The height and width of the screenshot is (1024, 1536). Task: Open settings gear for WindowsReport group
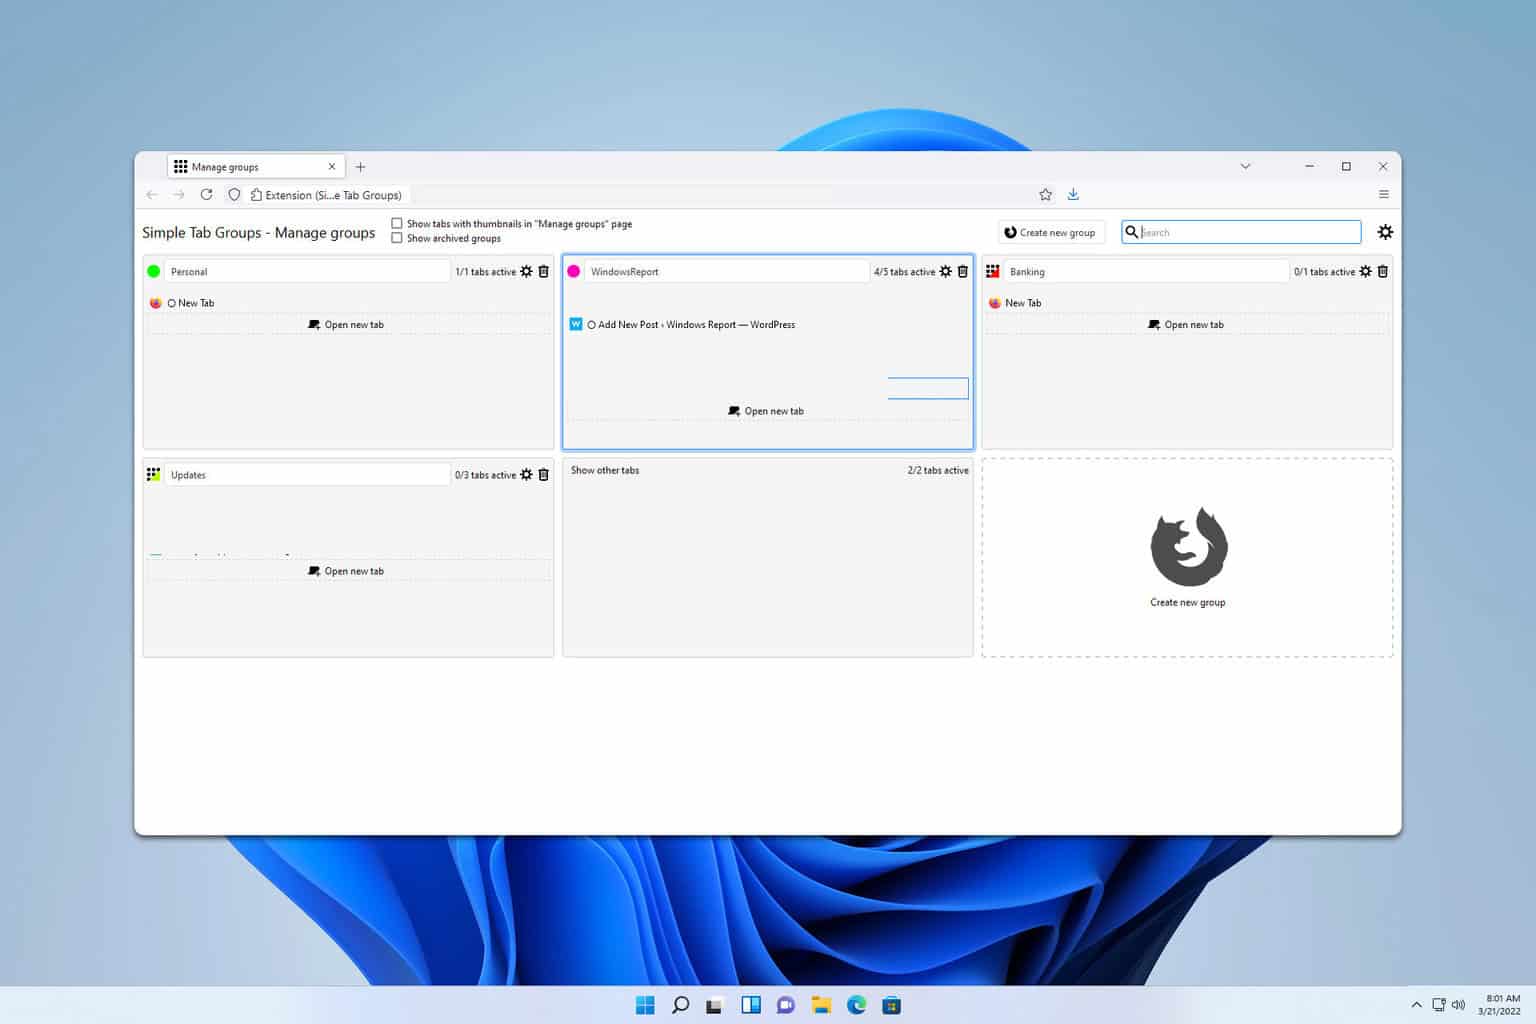click(x=945, y=271)
